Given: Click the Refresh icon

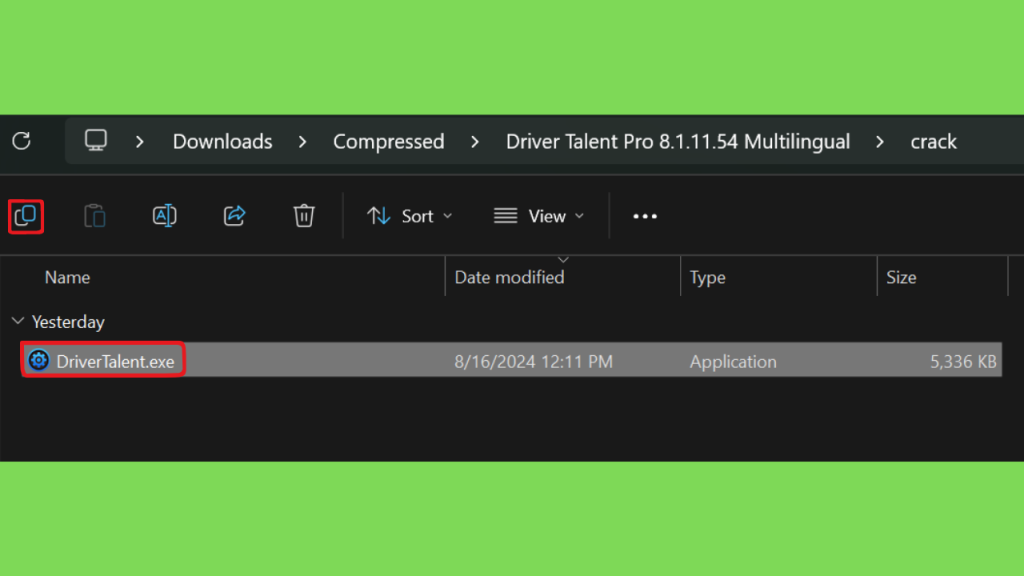Looking at the screenshot, I should [22, 141].
